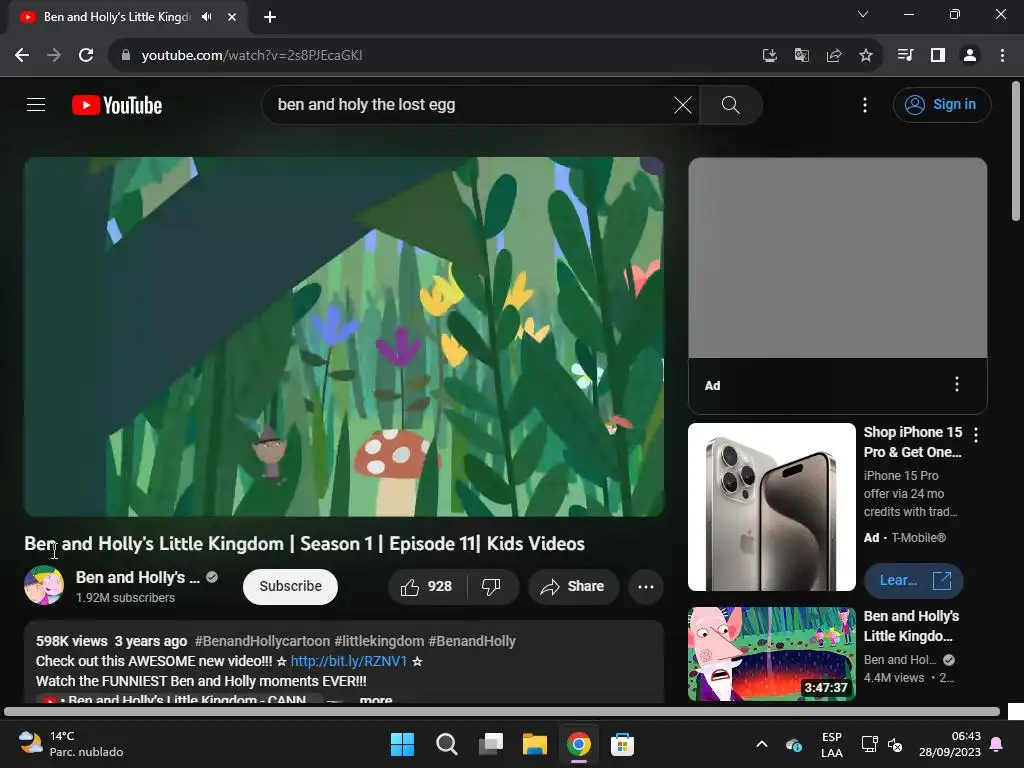The height and width of the screenshot is (768, 1024).
Task: Click the address bar URL
Action: [252, 56]
